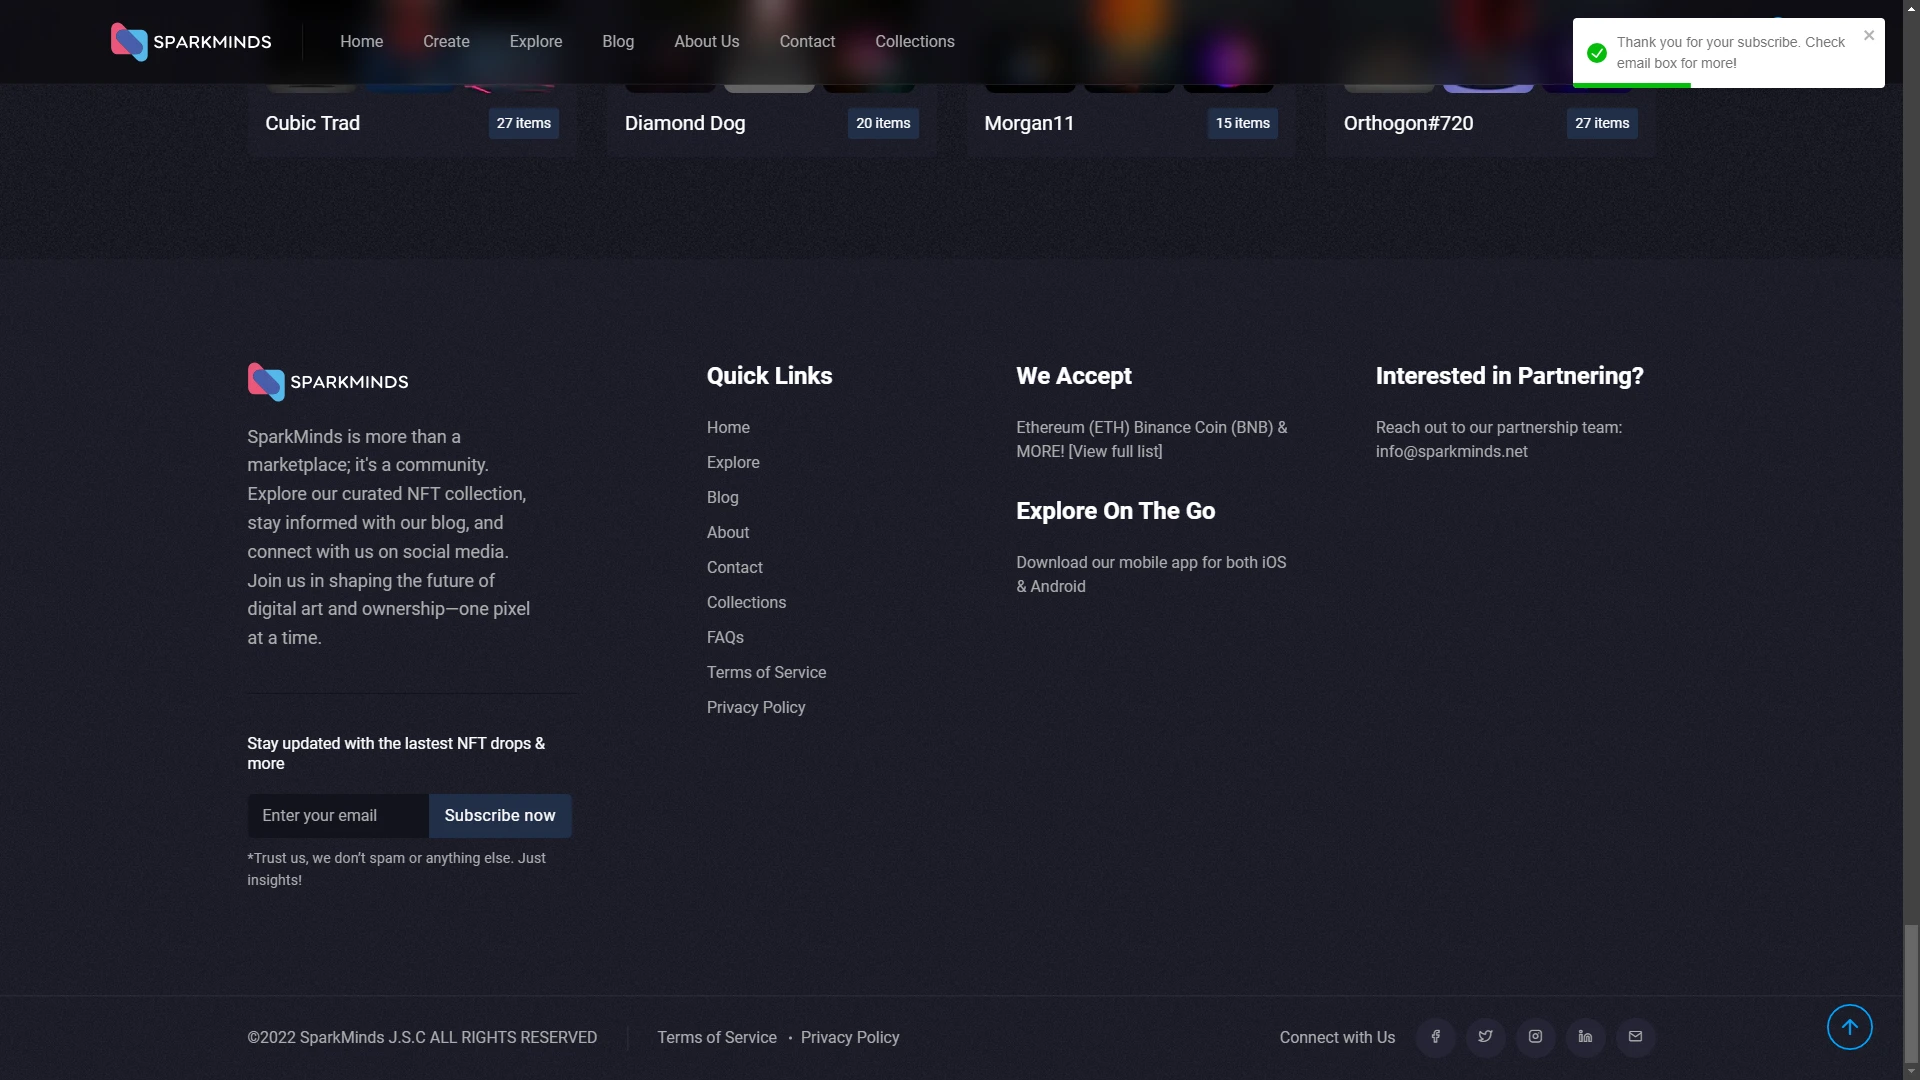Close the subscribe thank-you notification
Screen dimensions: 1920x1080
tap(1868, 35)
